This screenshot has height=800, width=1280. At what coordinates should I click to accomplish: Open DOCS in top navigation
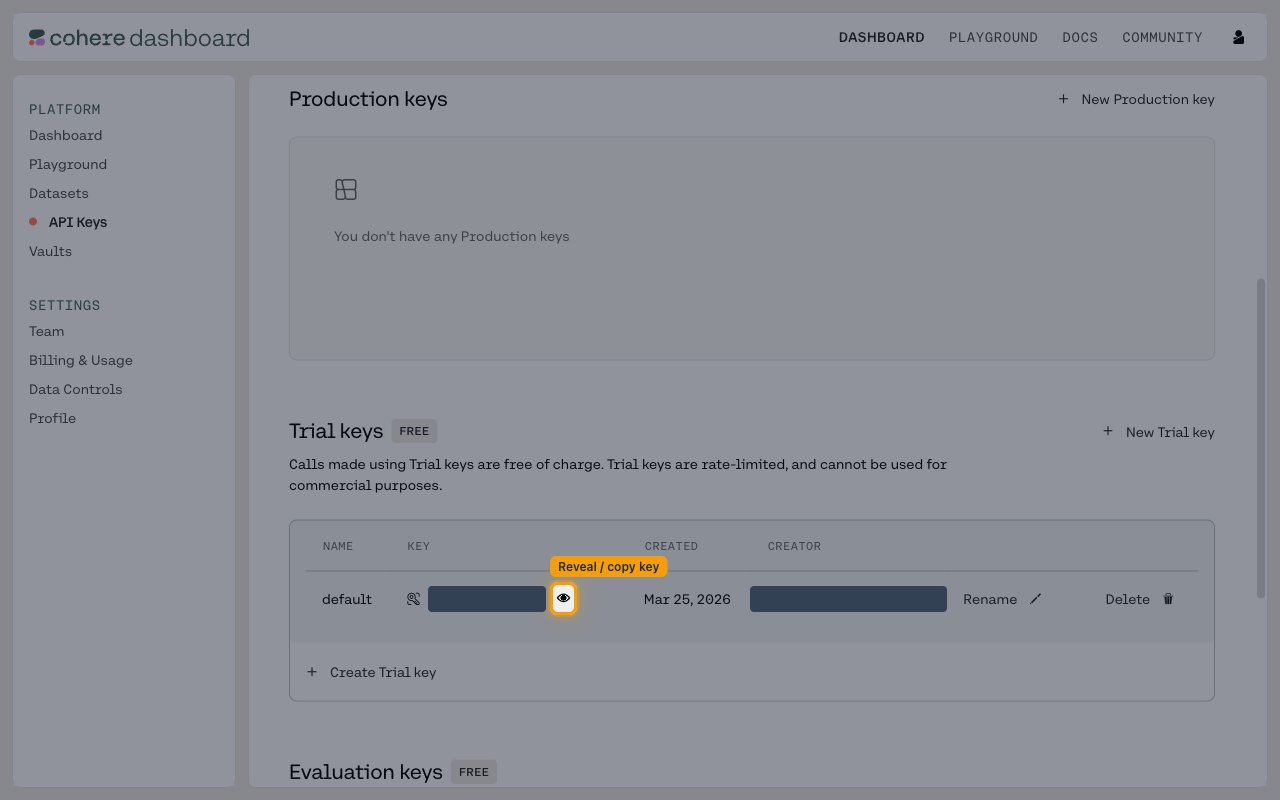point(1080,37)
